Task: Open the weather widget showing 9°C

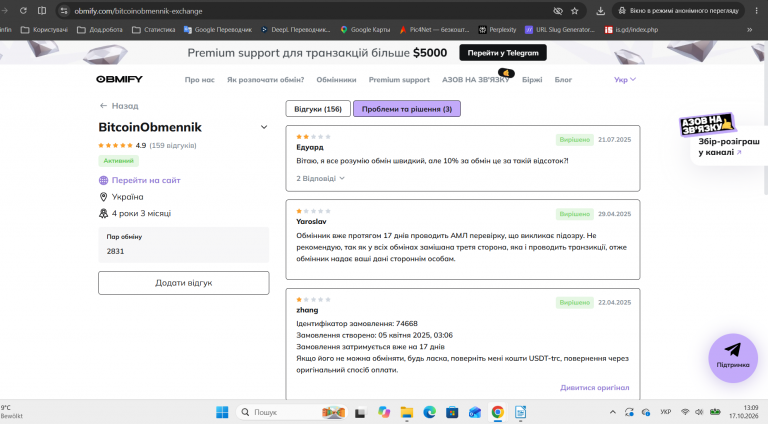Action: coord(12,412)
